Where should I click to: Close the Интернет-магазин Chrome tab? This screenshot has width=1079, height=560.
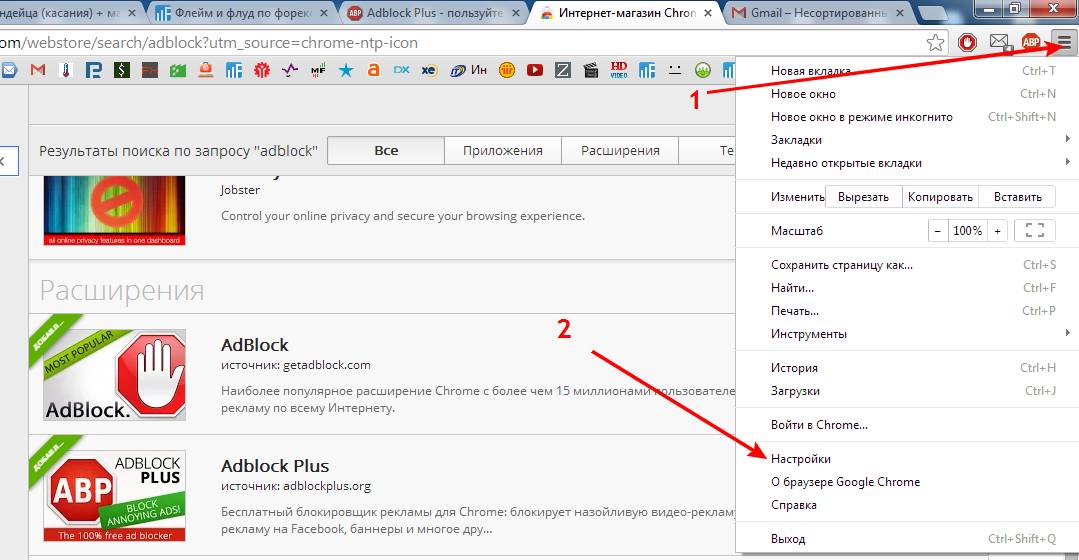(x=707, y=13)
